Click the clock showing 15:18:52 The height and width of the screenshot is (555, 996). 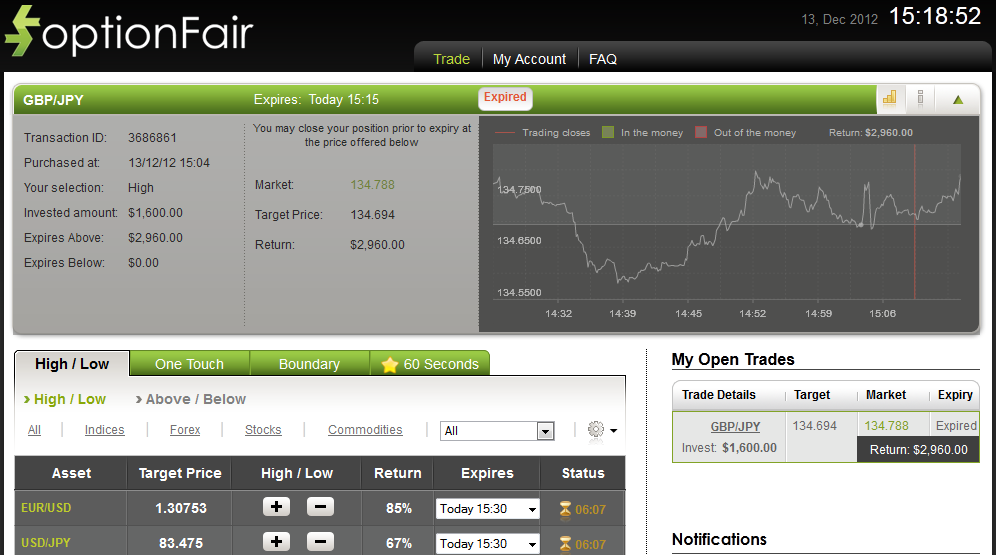(x=935, y=16)
